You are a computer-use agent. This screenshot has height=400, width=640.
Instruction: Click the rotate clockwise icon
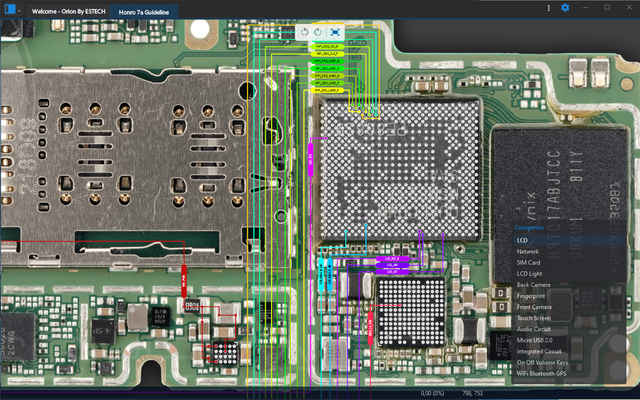tap(319, 32)
